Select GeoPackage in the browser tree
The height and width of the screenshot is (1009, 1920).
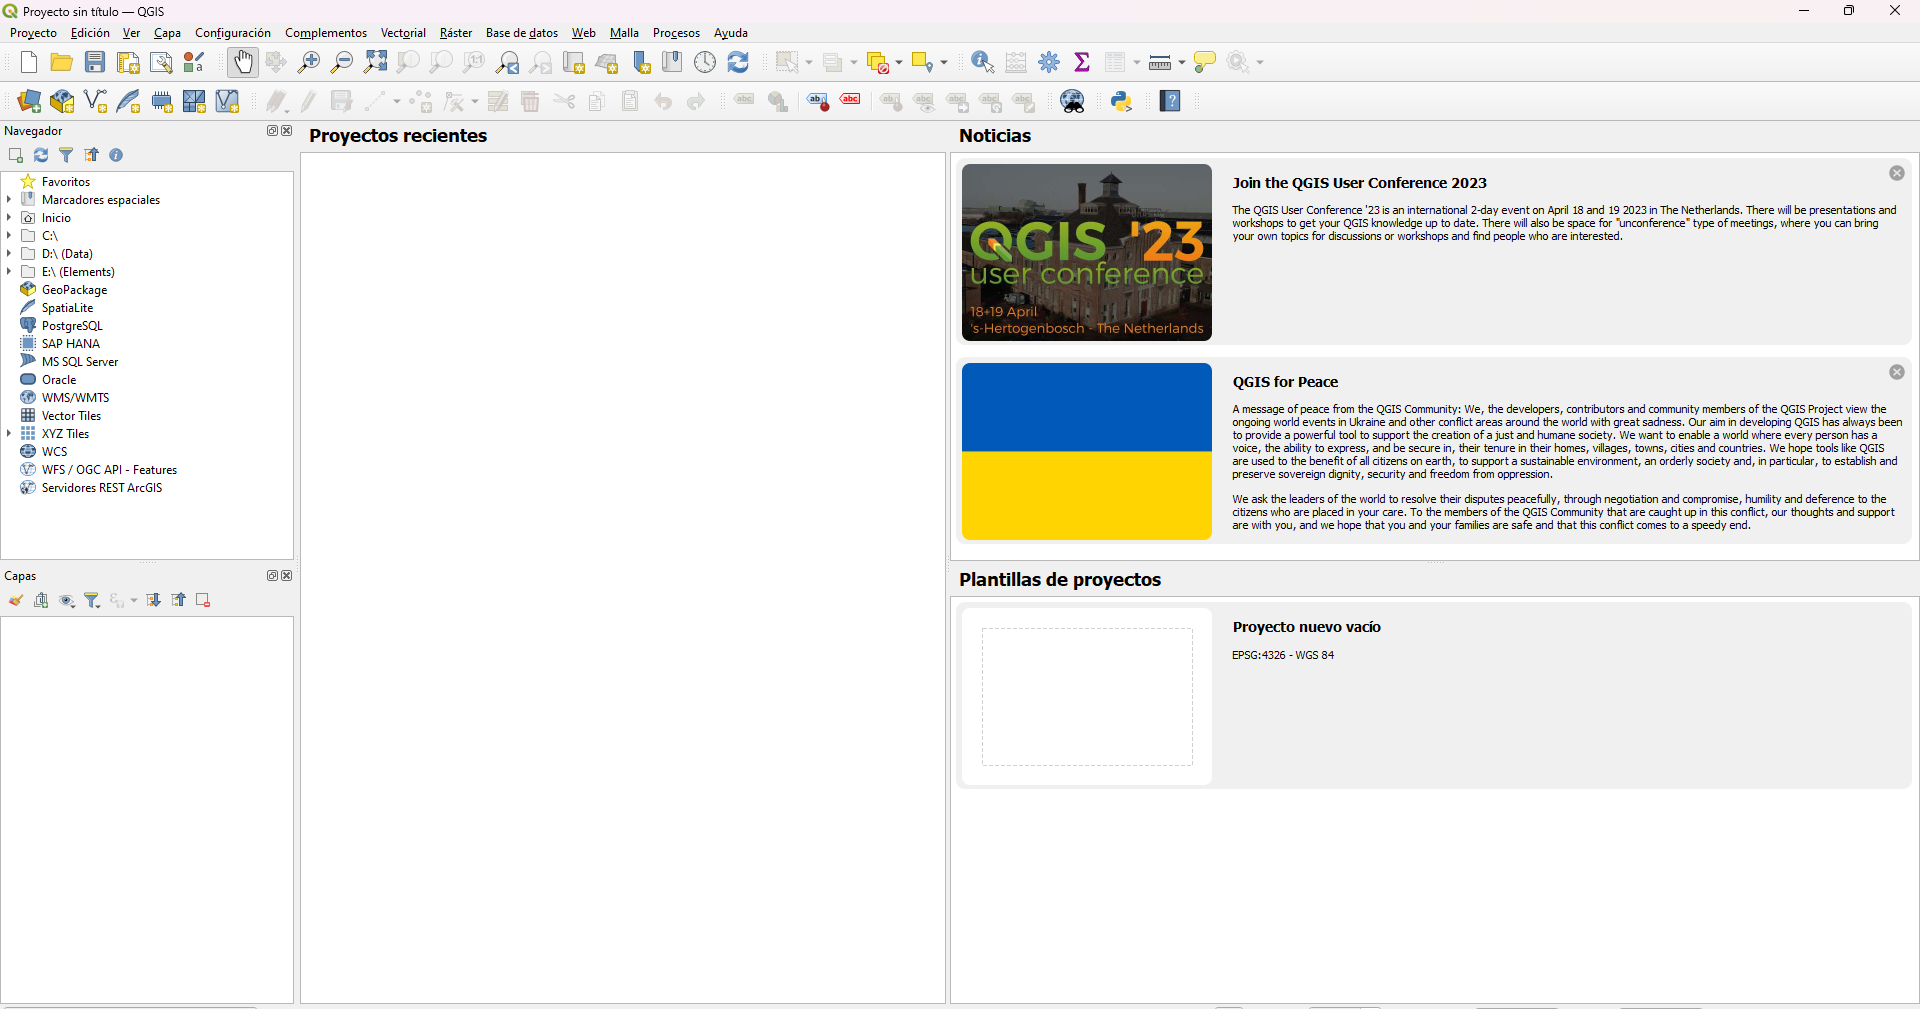[74, 290]
